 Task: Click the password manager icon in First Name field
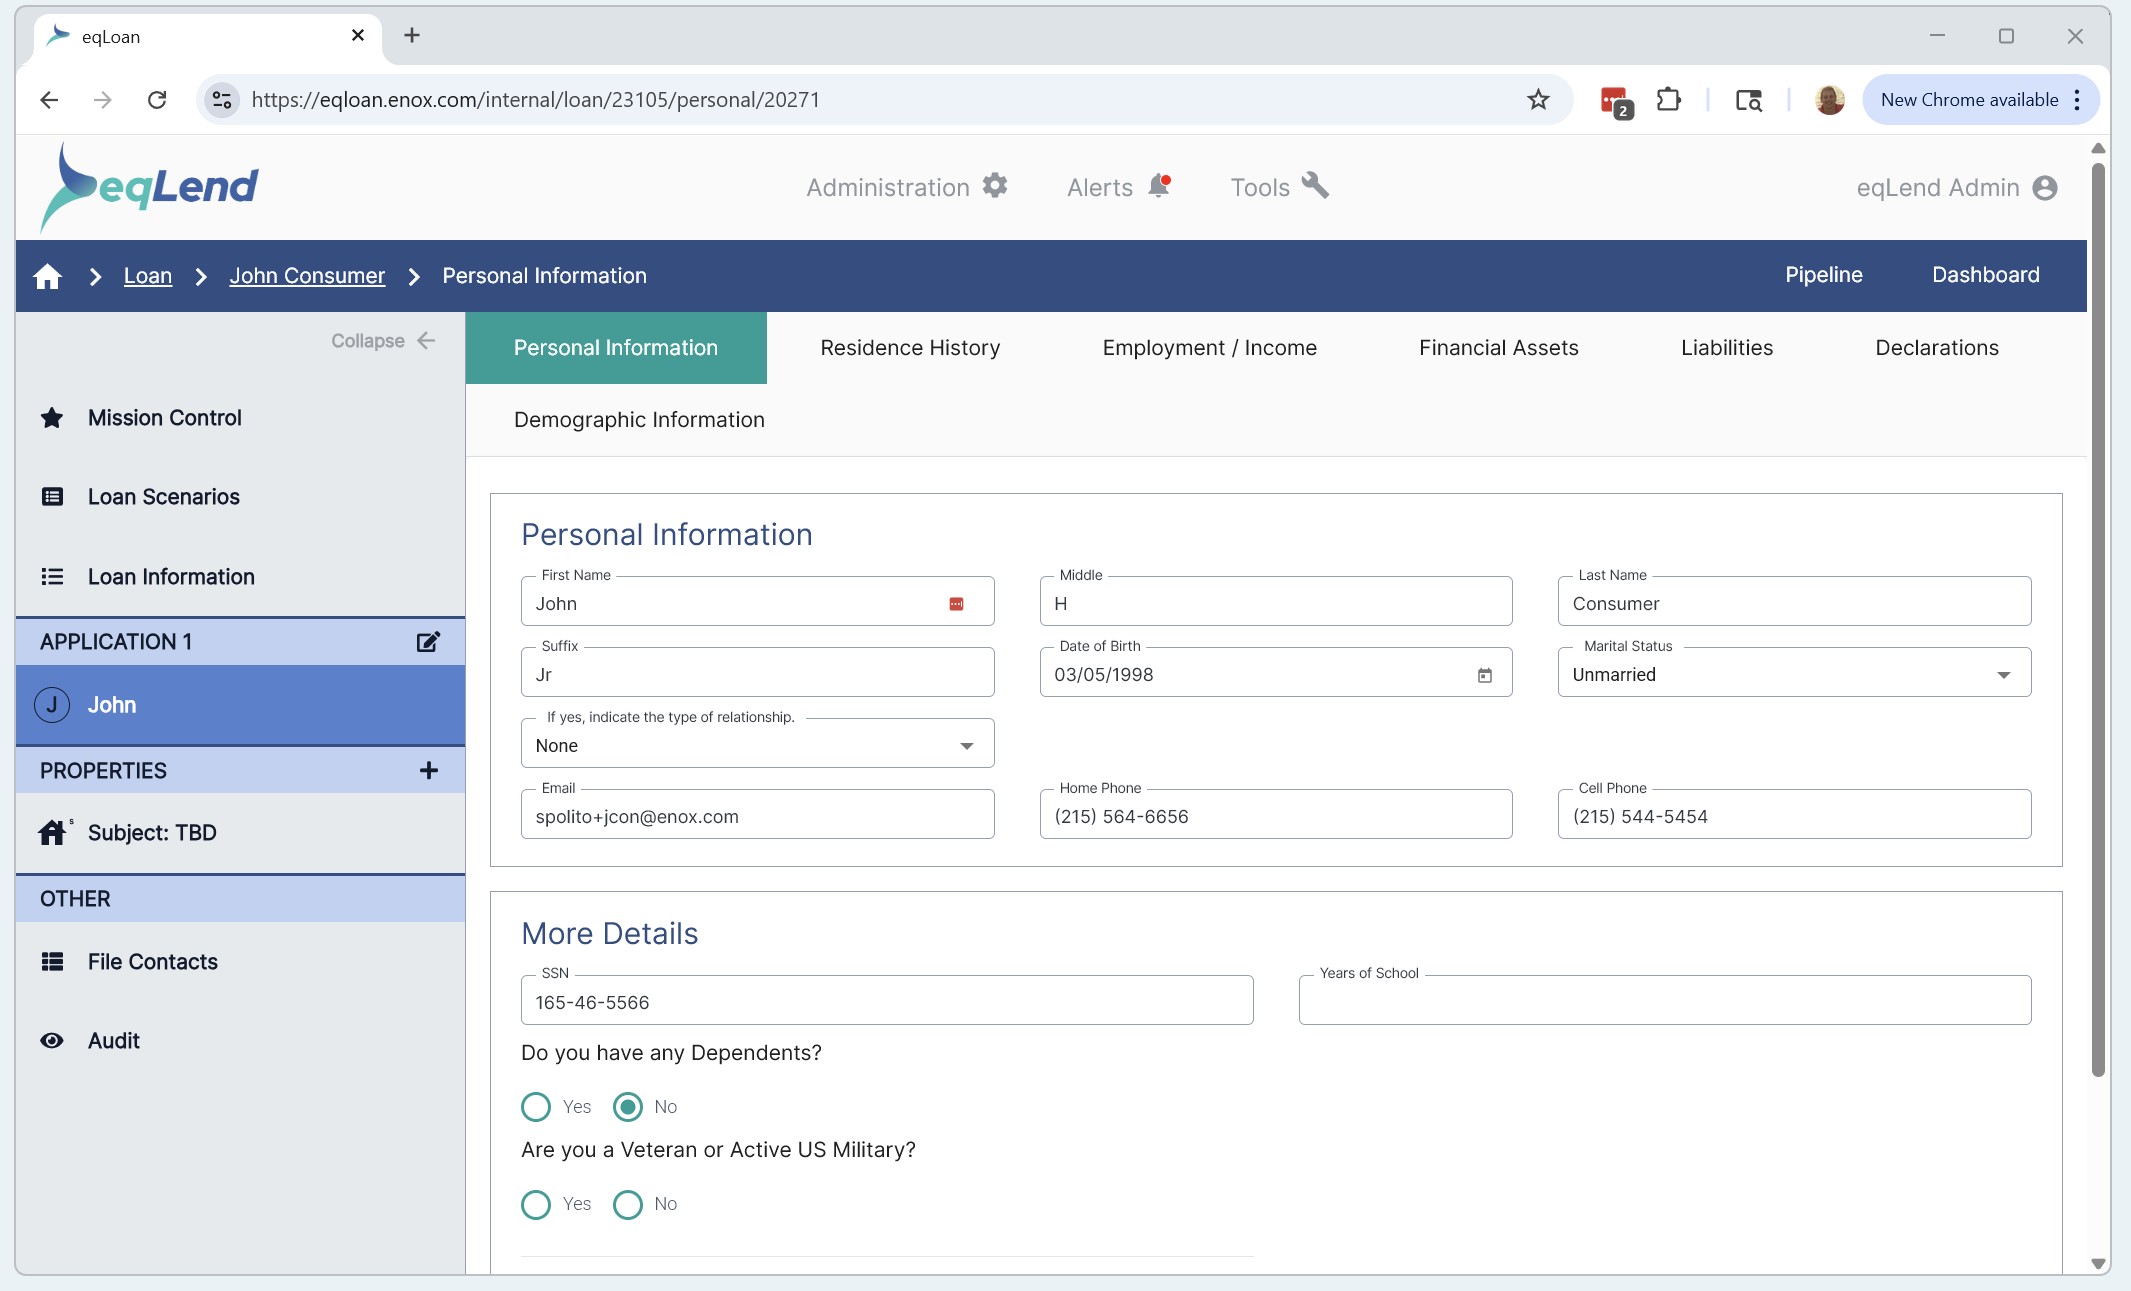[x=956, y=604]
